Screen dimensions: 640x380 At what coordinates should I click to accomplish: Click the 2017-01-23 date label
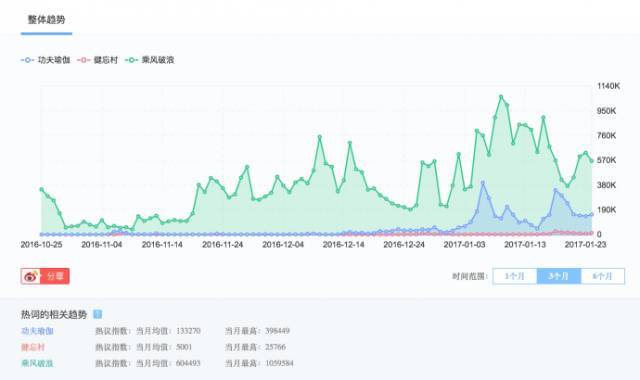pyautogui.click(x=585, y=244)
